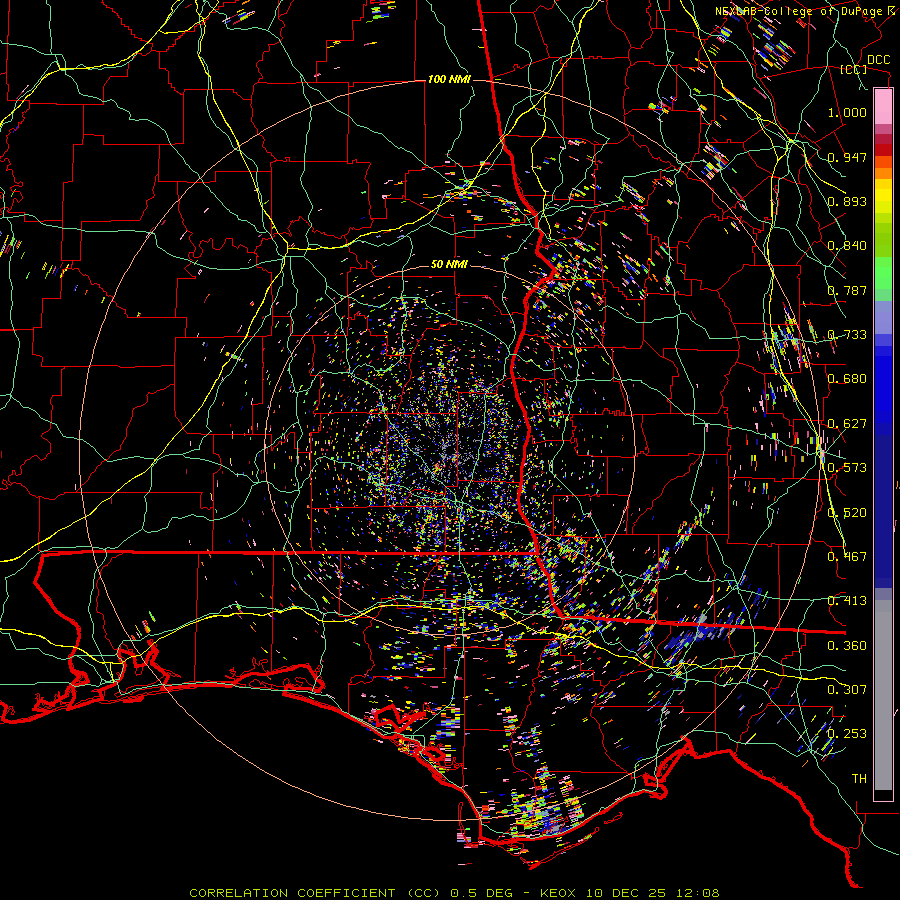
Task: Click the 100 NMI range ring label
Action: click(448, 79)
